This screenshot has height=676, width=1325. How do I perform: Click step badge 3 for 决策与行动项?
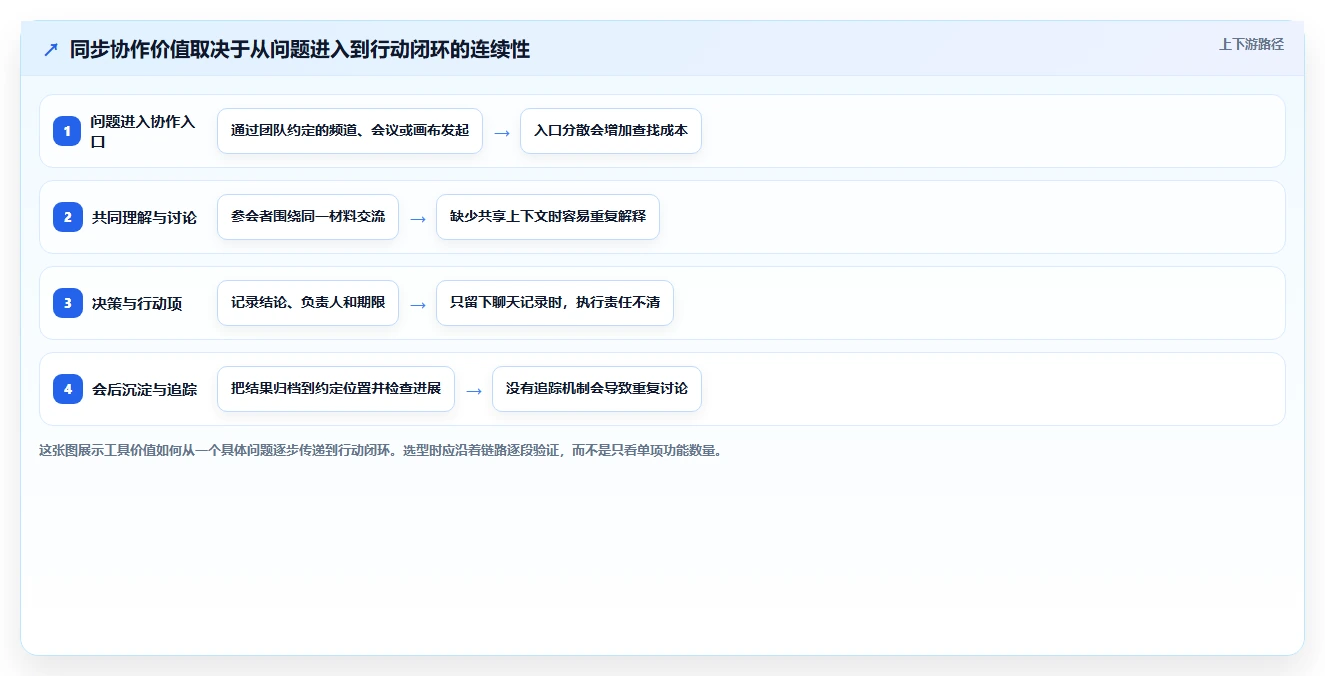67,303
